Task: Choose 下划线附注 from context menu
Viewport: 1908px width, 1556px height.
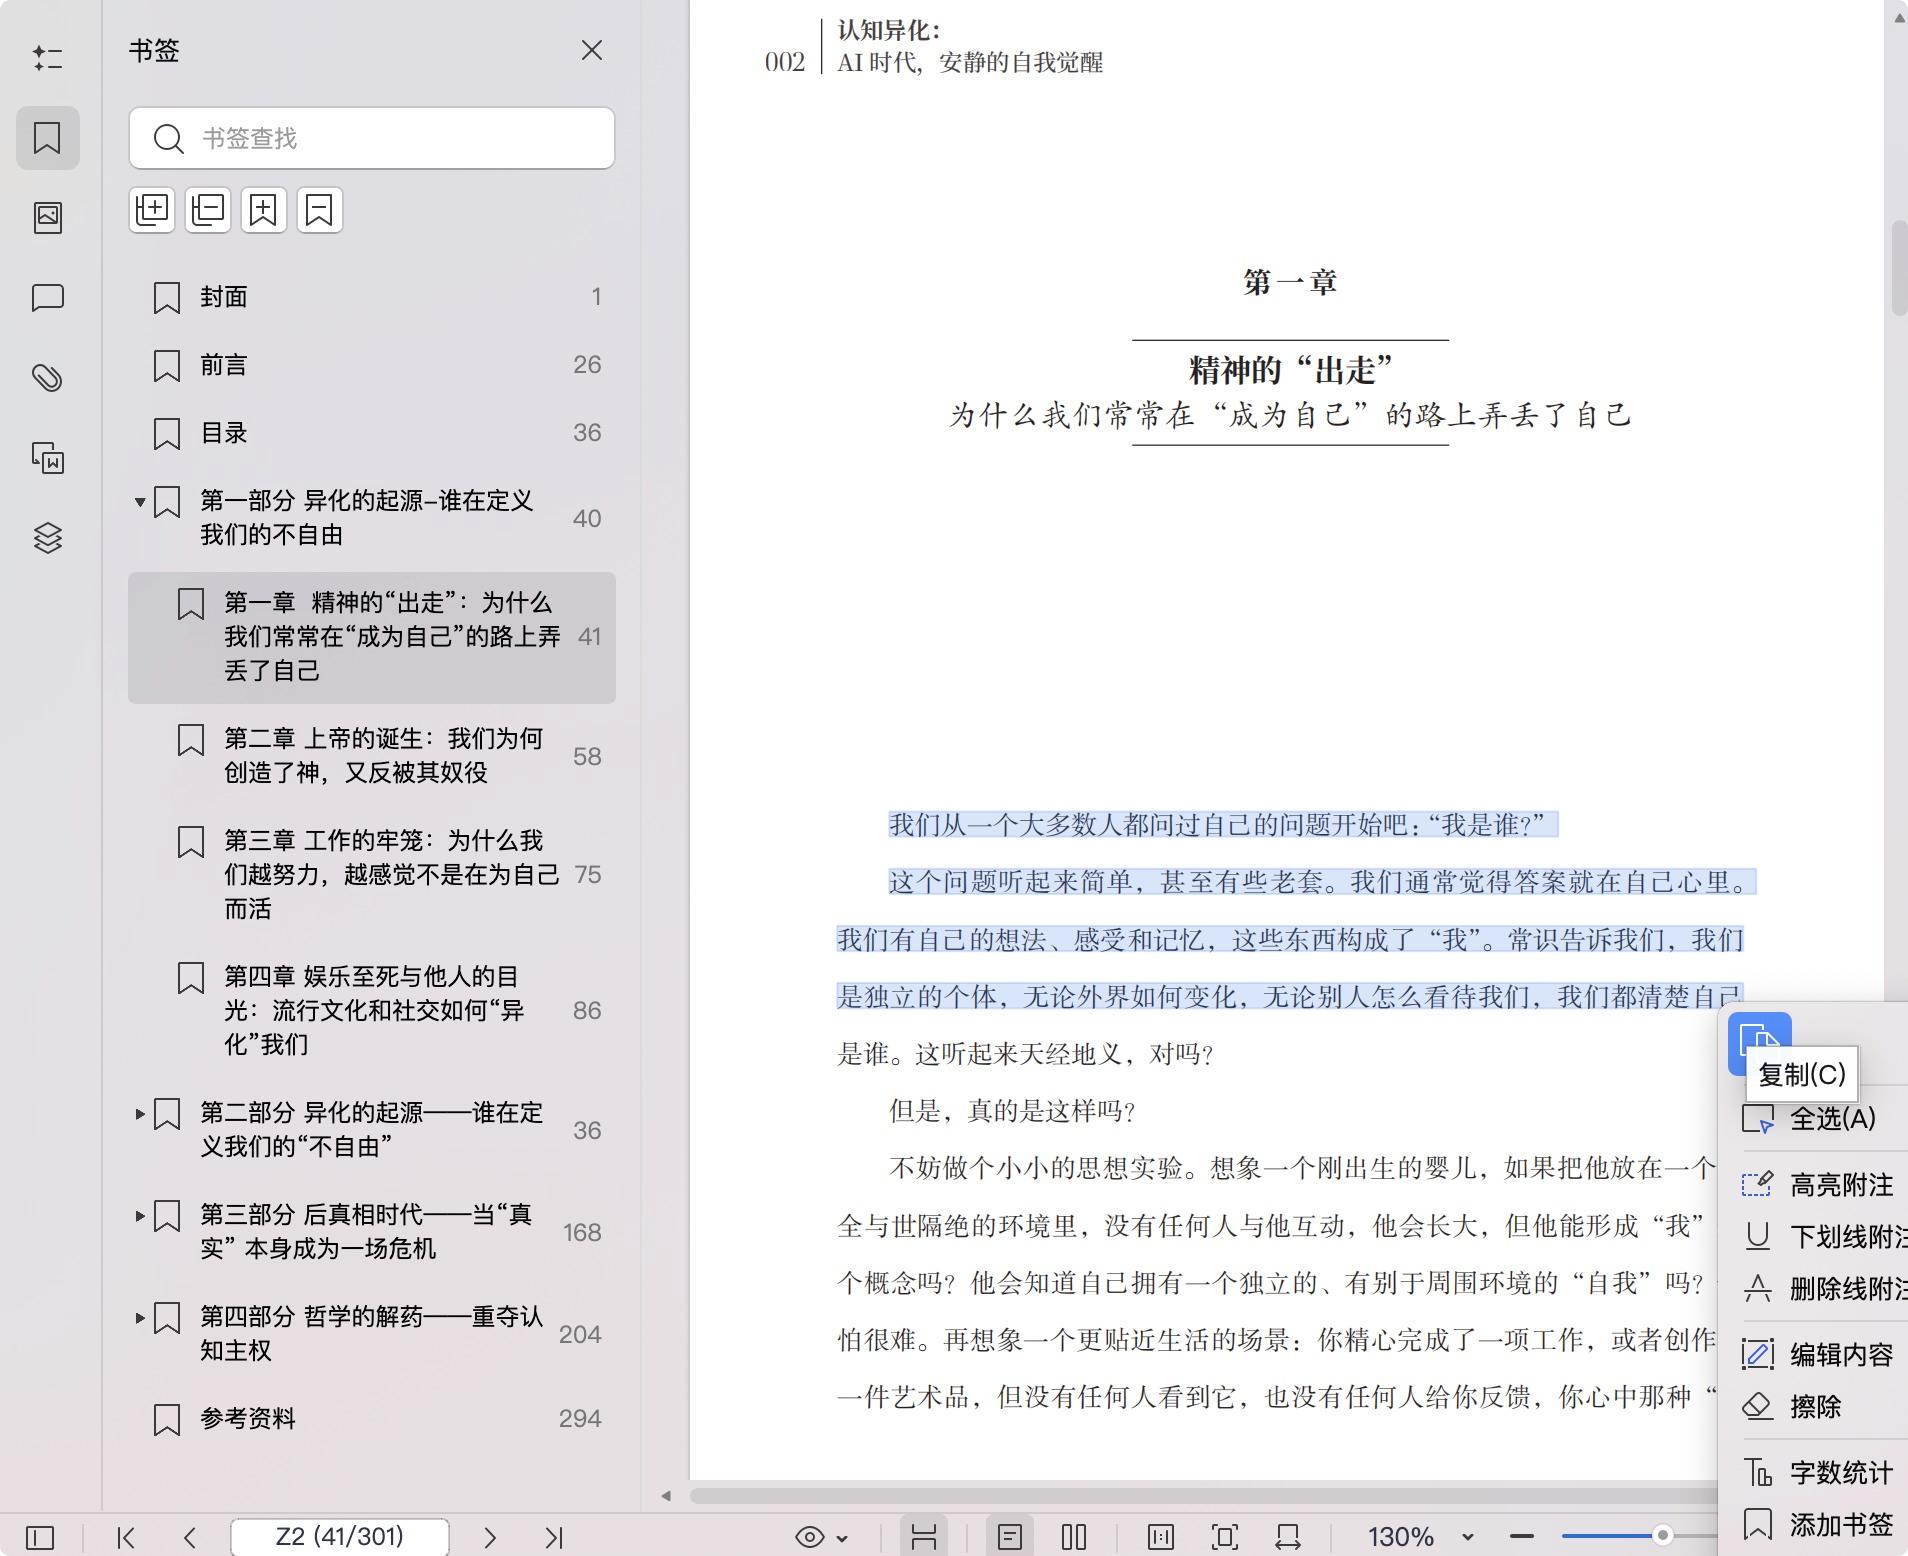Action: [x=1822, y=1237]
